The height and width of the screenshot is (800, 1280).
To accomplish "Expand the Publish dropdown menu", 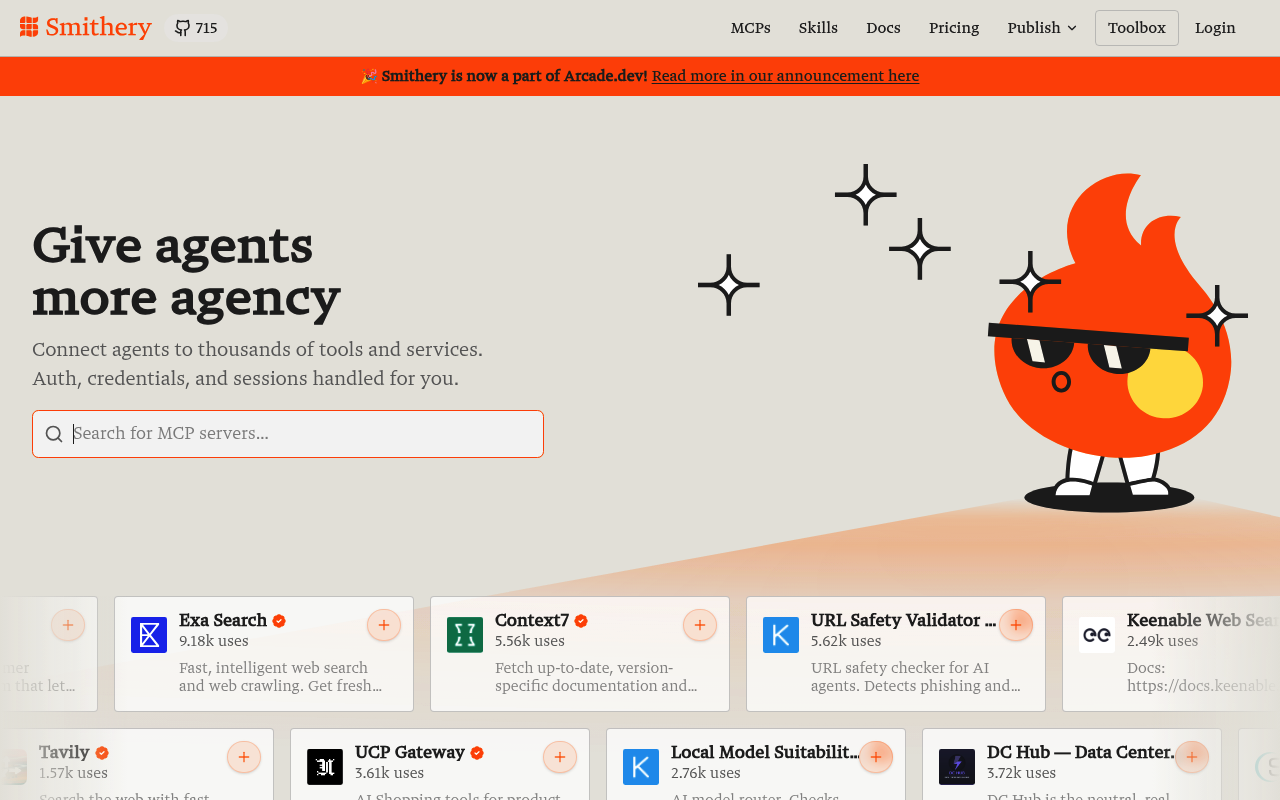I will [1042, 28].
